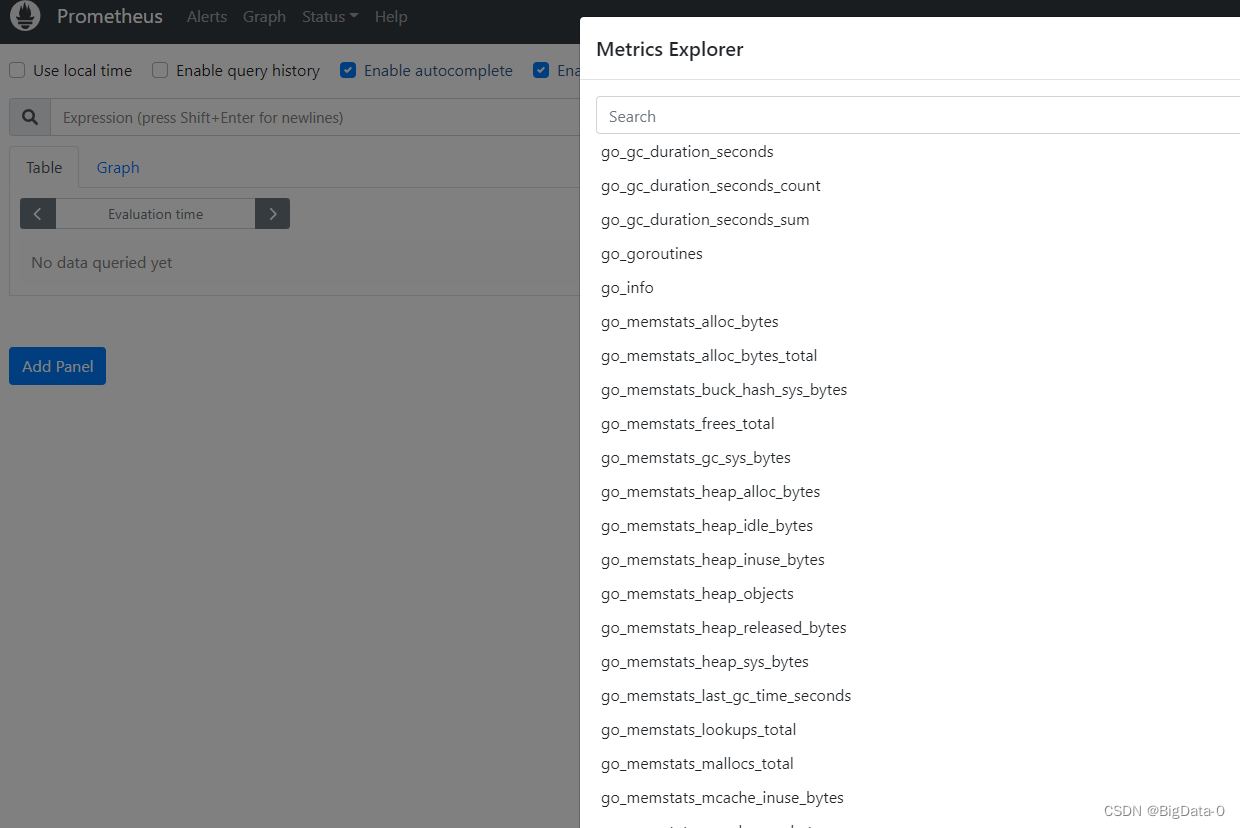
Task: Open the Alerts page in navbar
Action: coord(207,17)
